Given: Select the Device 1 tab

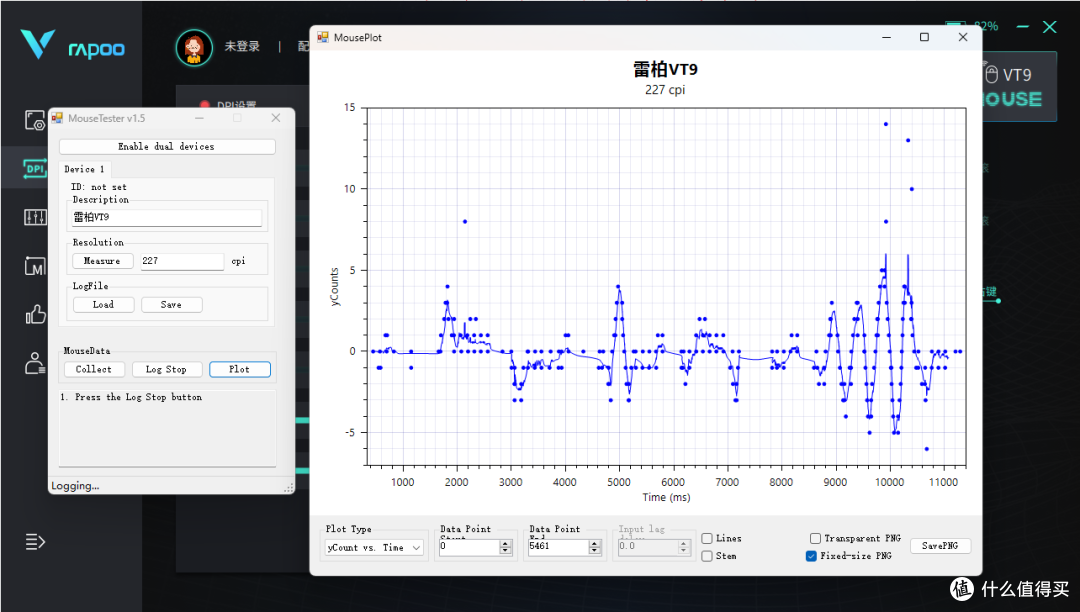Looking at the screenshot, I should pyautogui.click(x=84, y=169).
